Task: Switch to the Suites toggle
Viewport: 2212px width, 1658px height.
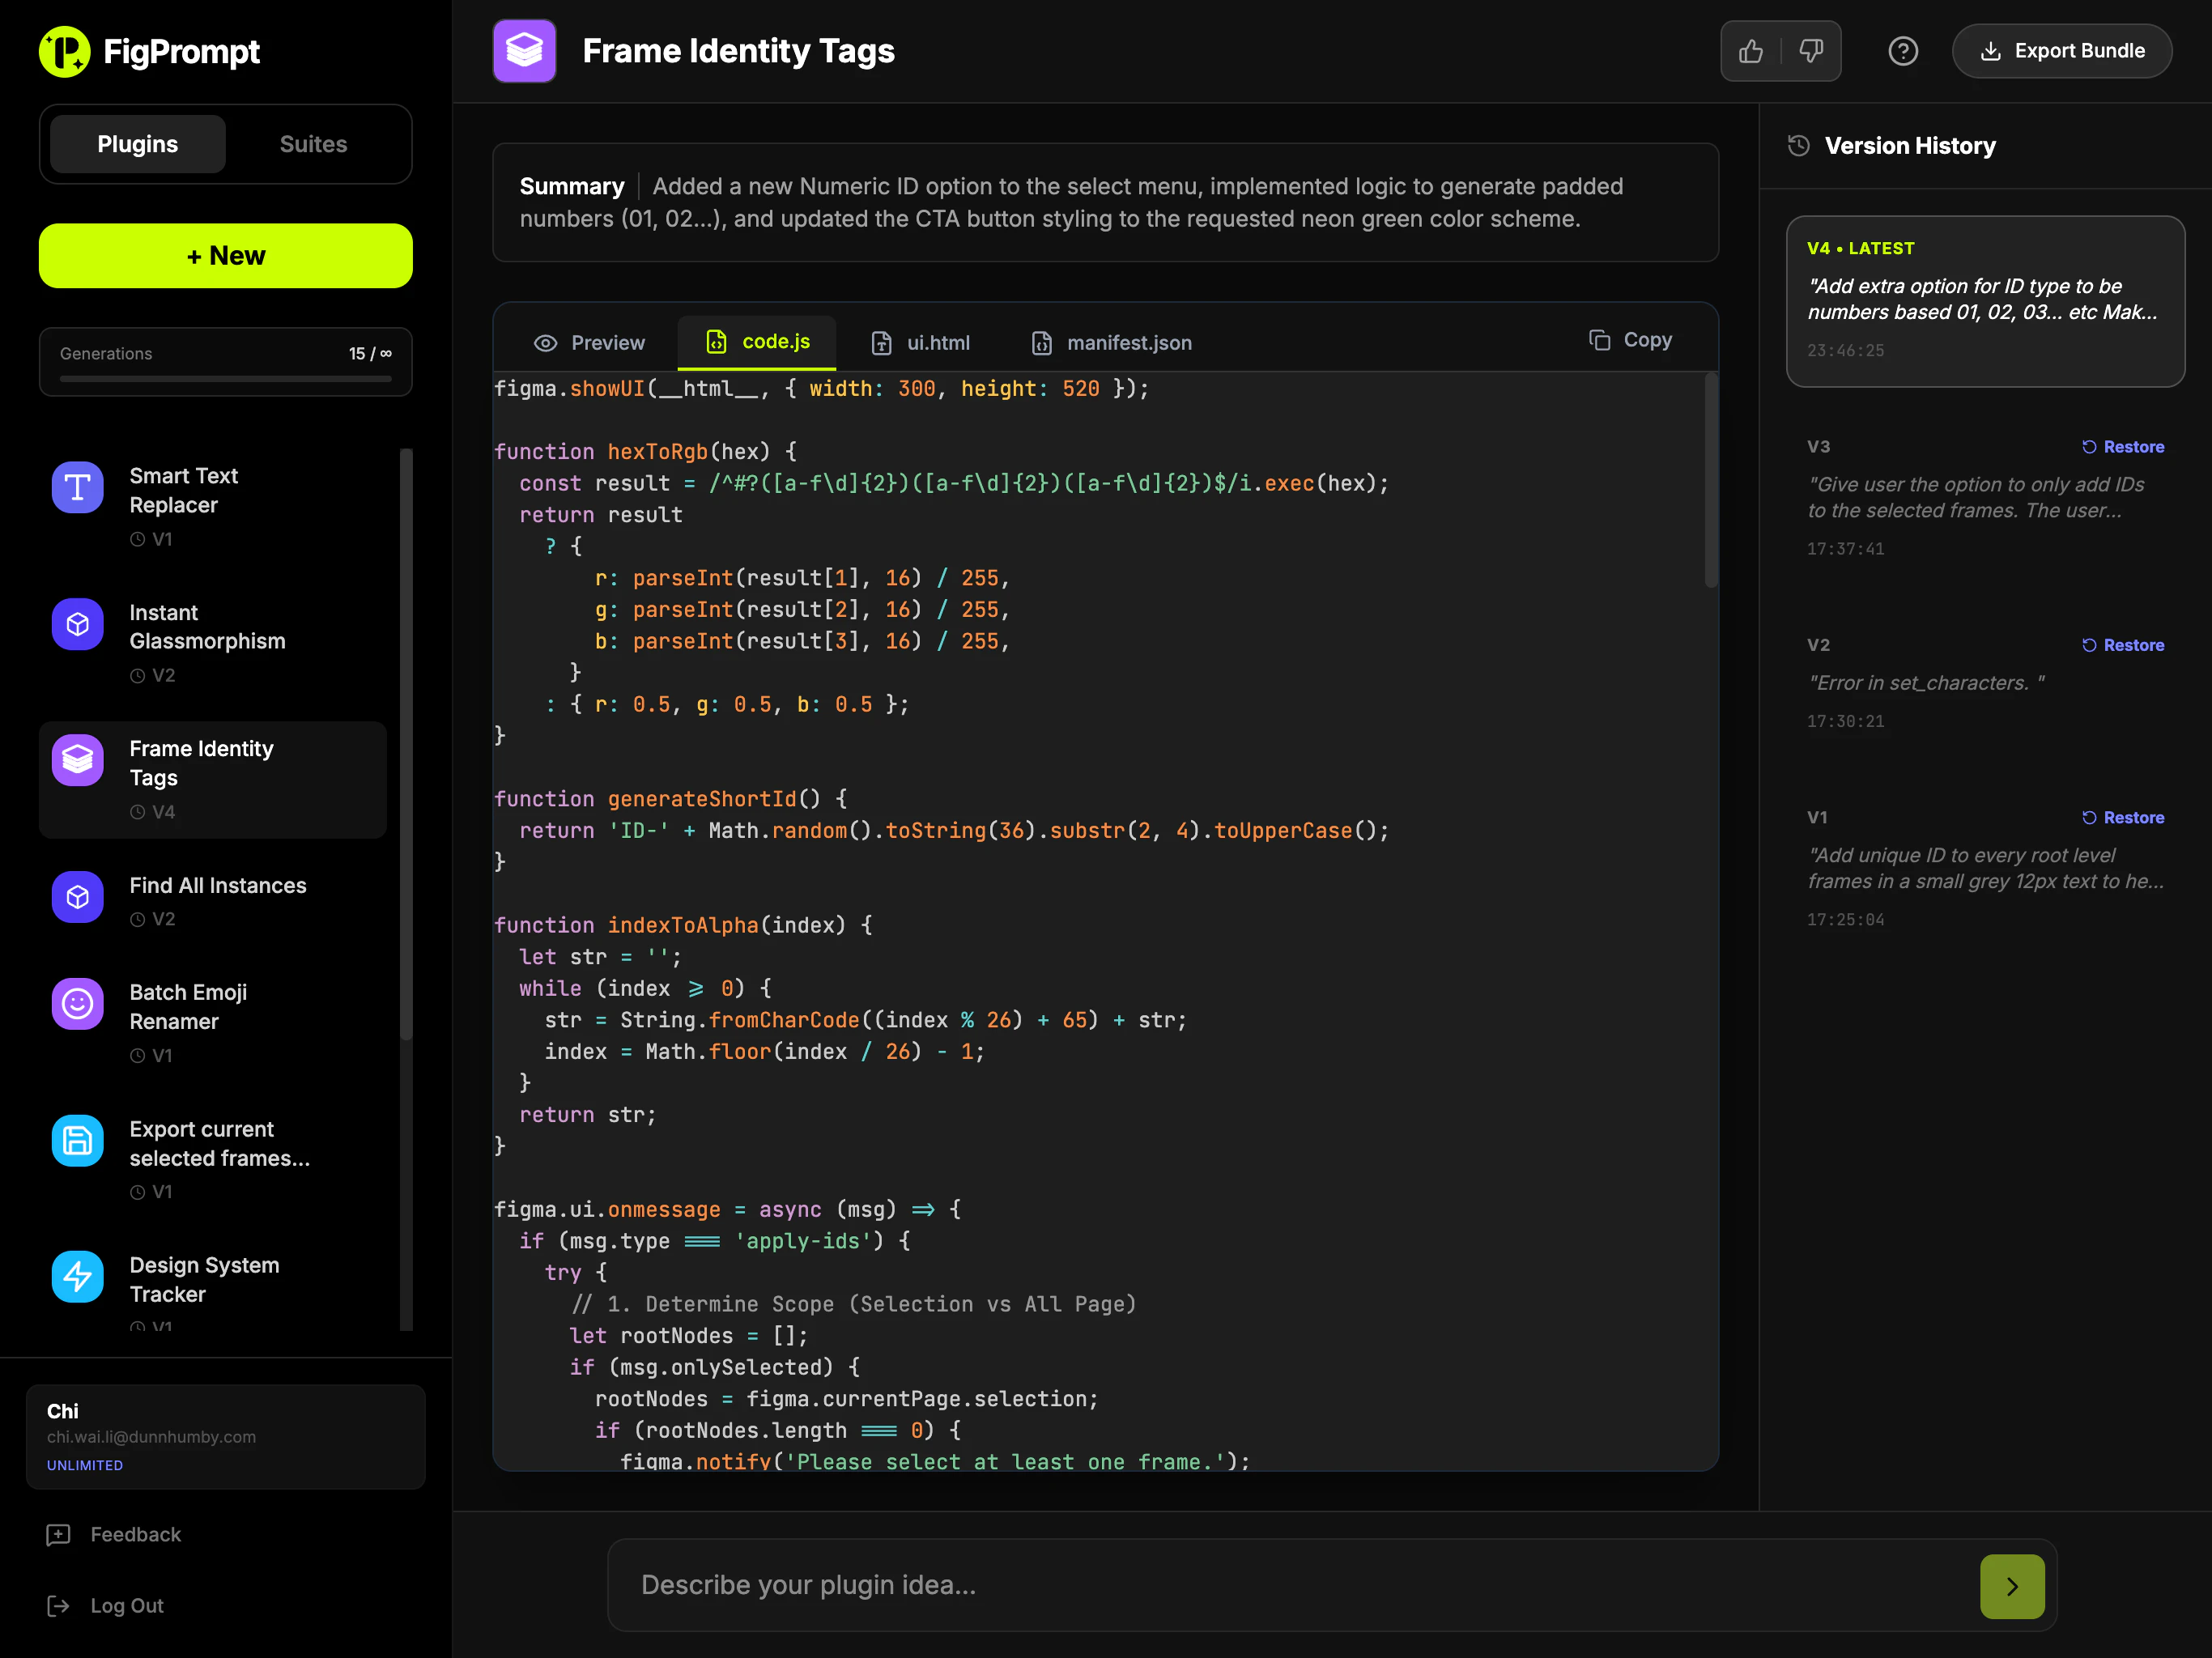Action: [313, 144]
